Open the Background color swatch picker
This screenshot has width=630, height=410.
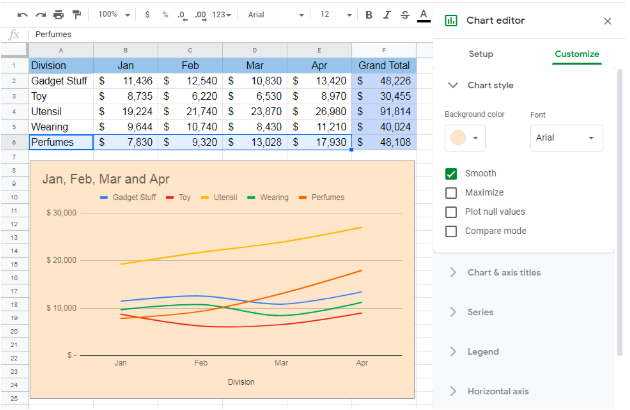[465, 138]
